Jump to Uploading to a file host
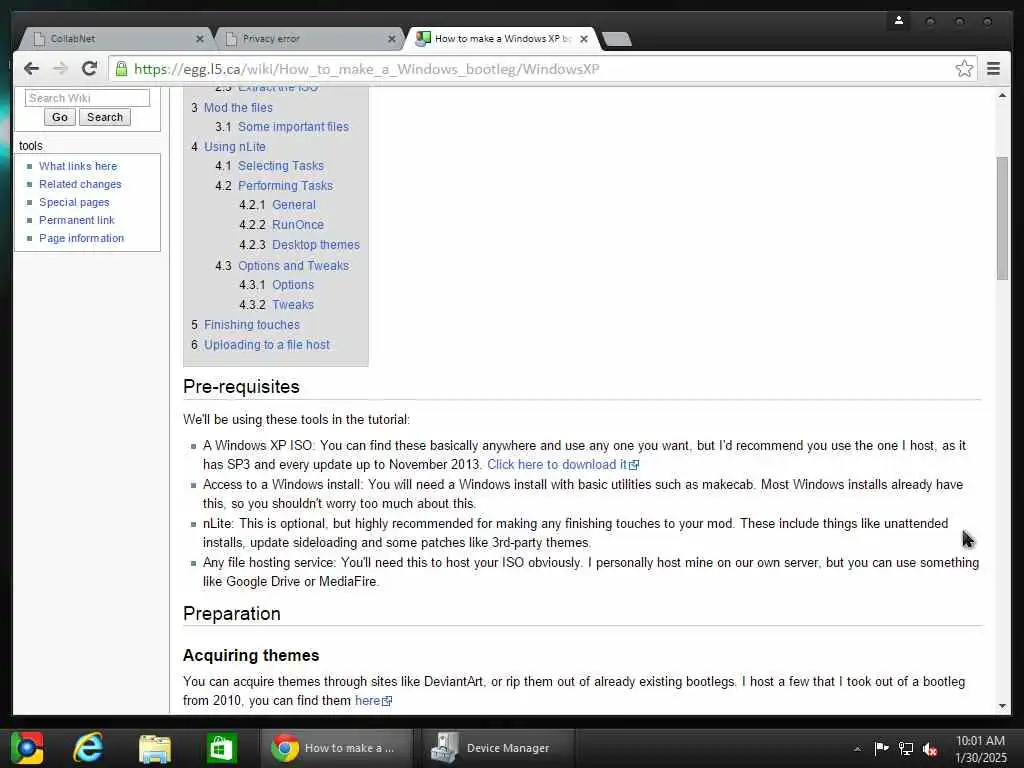 [267, 345]
